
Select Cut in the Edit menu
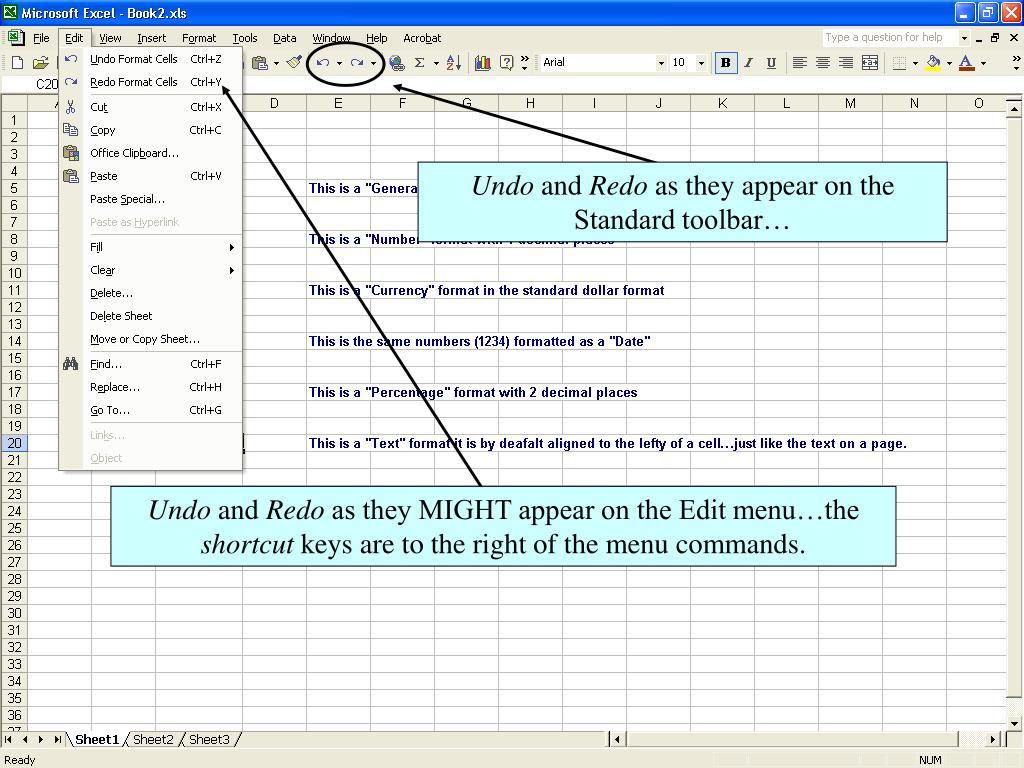pos(150,107)
